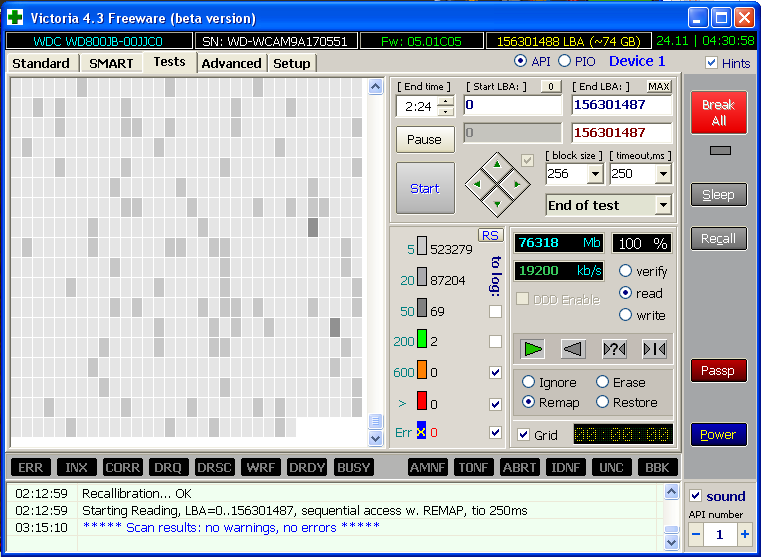Click the DRSC status indicator

coord(214,467)
